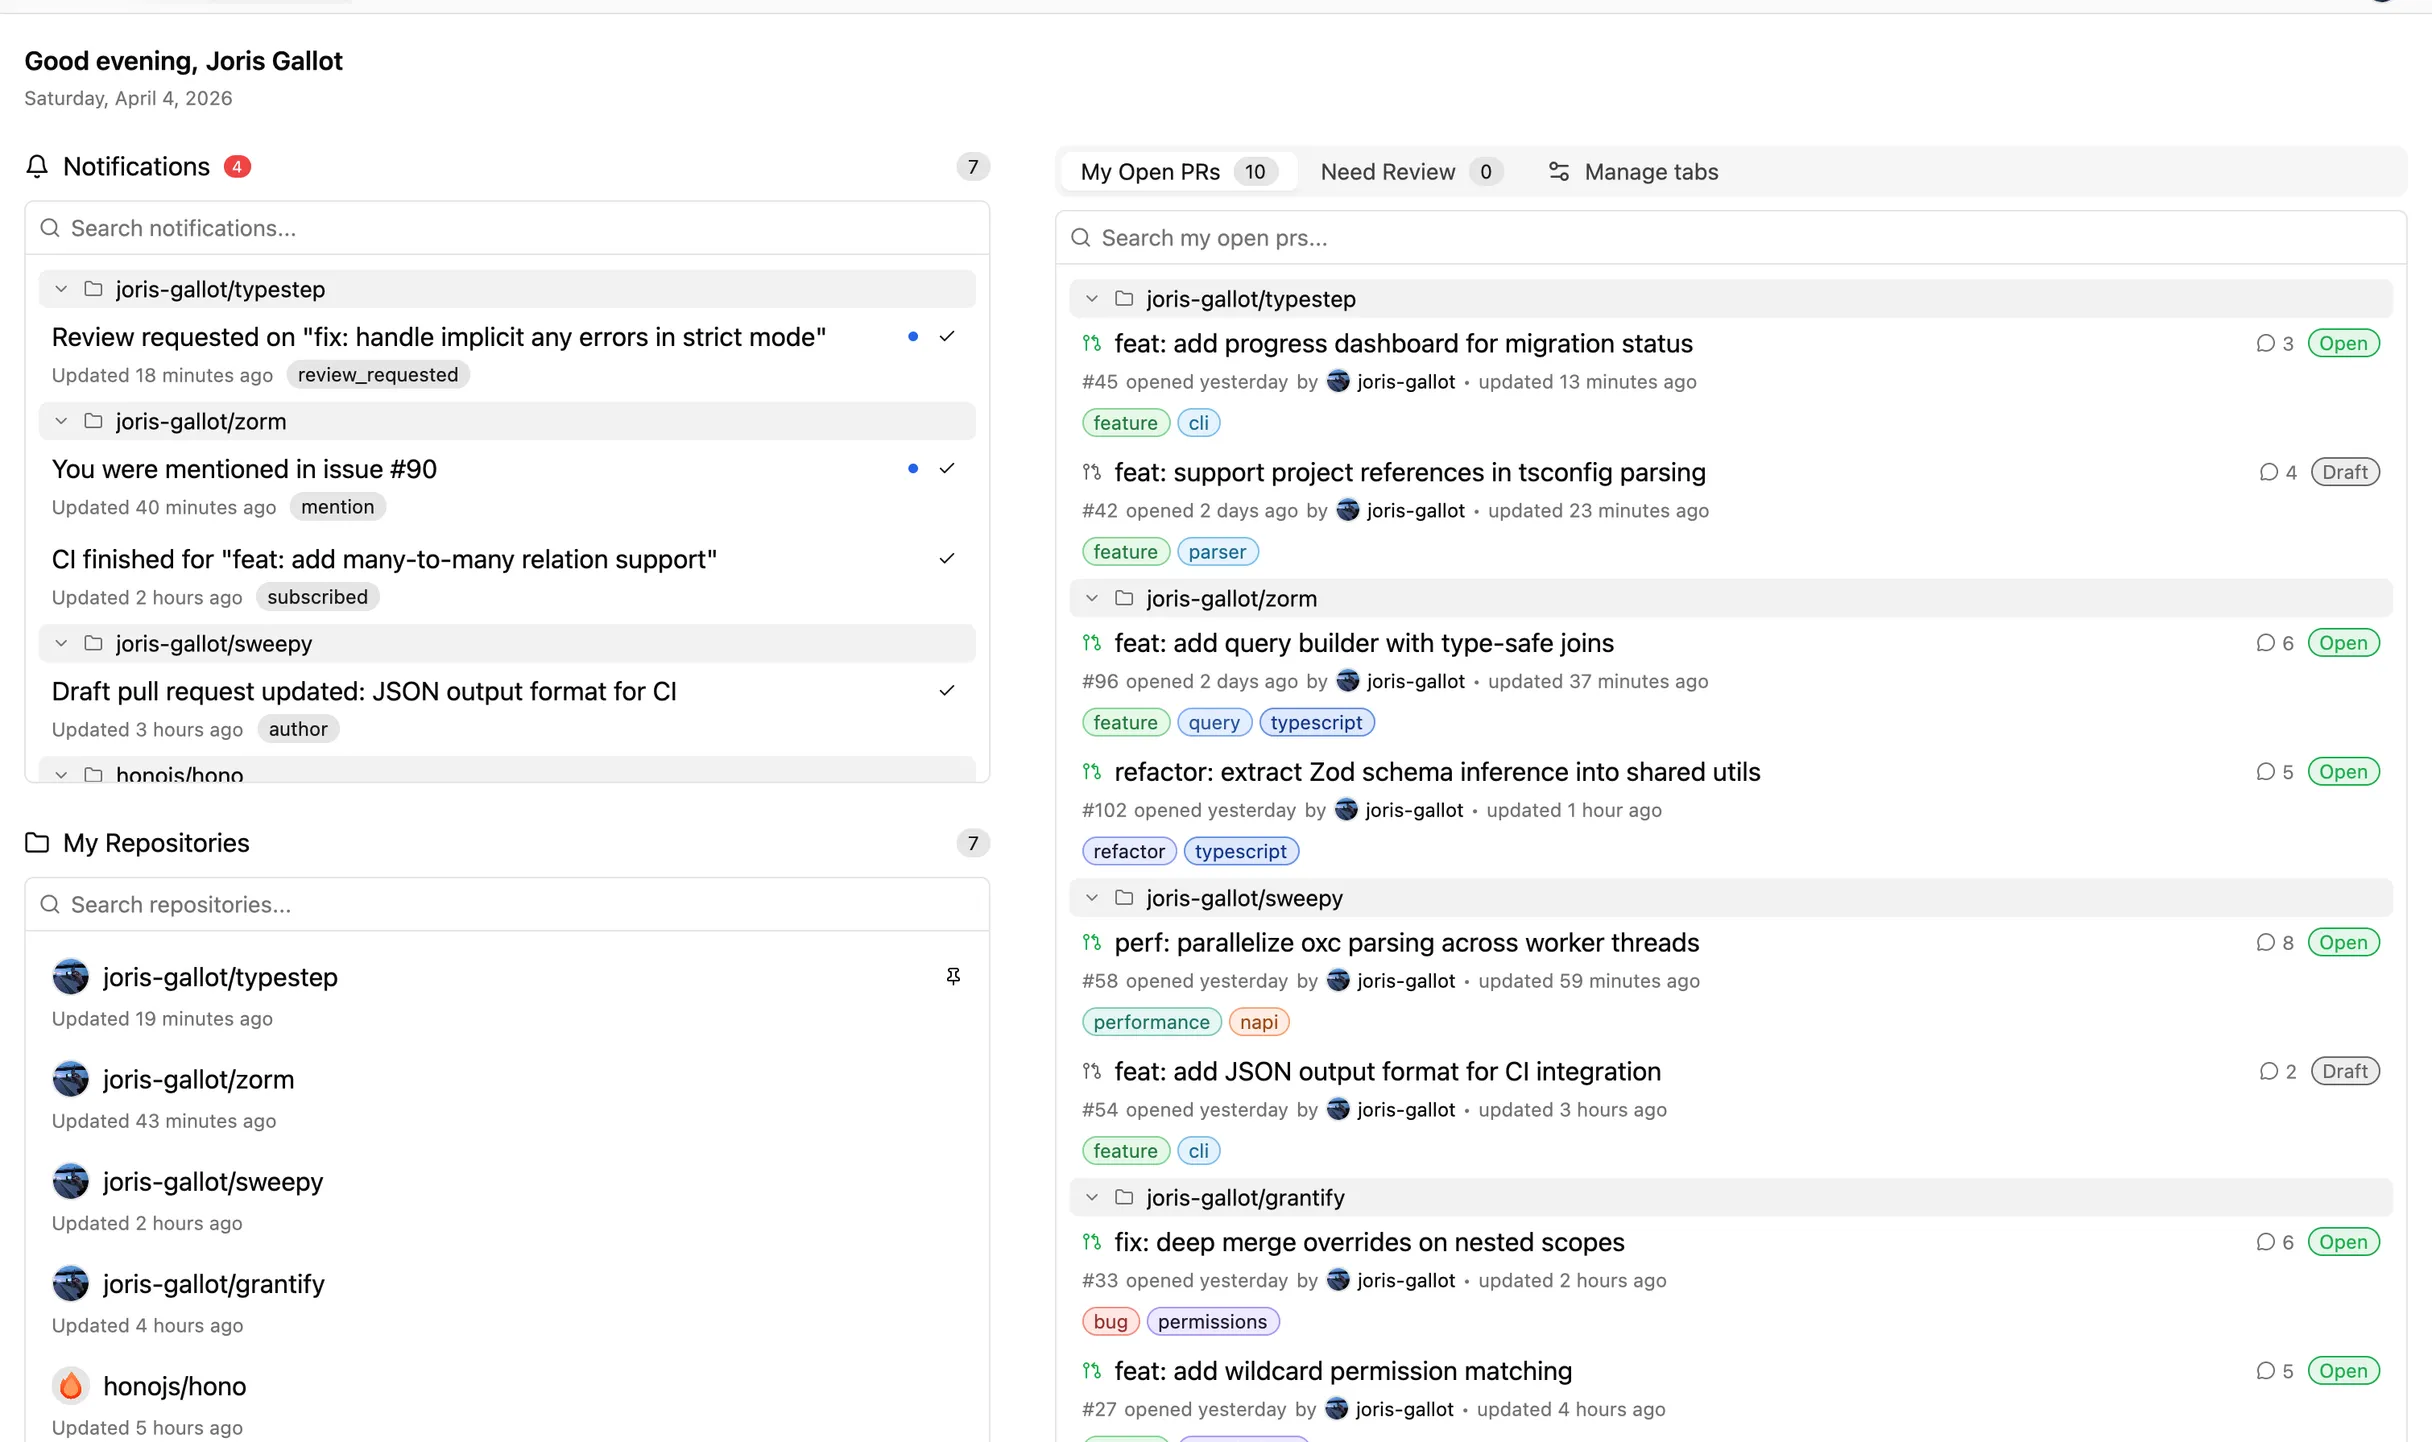Switch to Need Review tab
This screenshot has height=1442, width=2432.
tap(1411, 172)
